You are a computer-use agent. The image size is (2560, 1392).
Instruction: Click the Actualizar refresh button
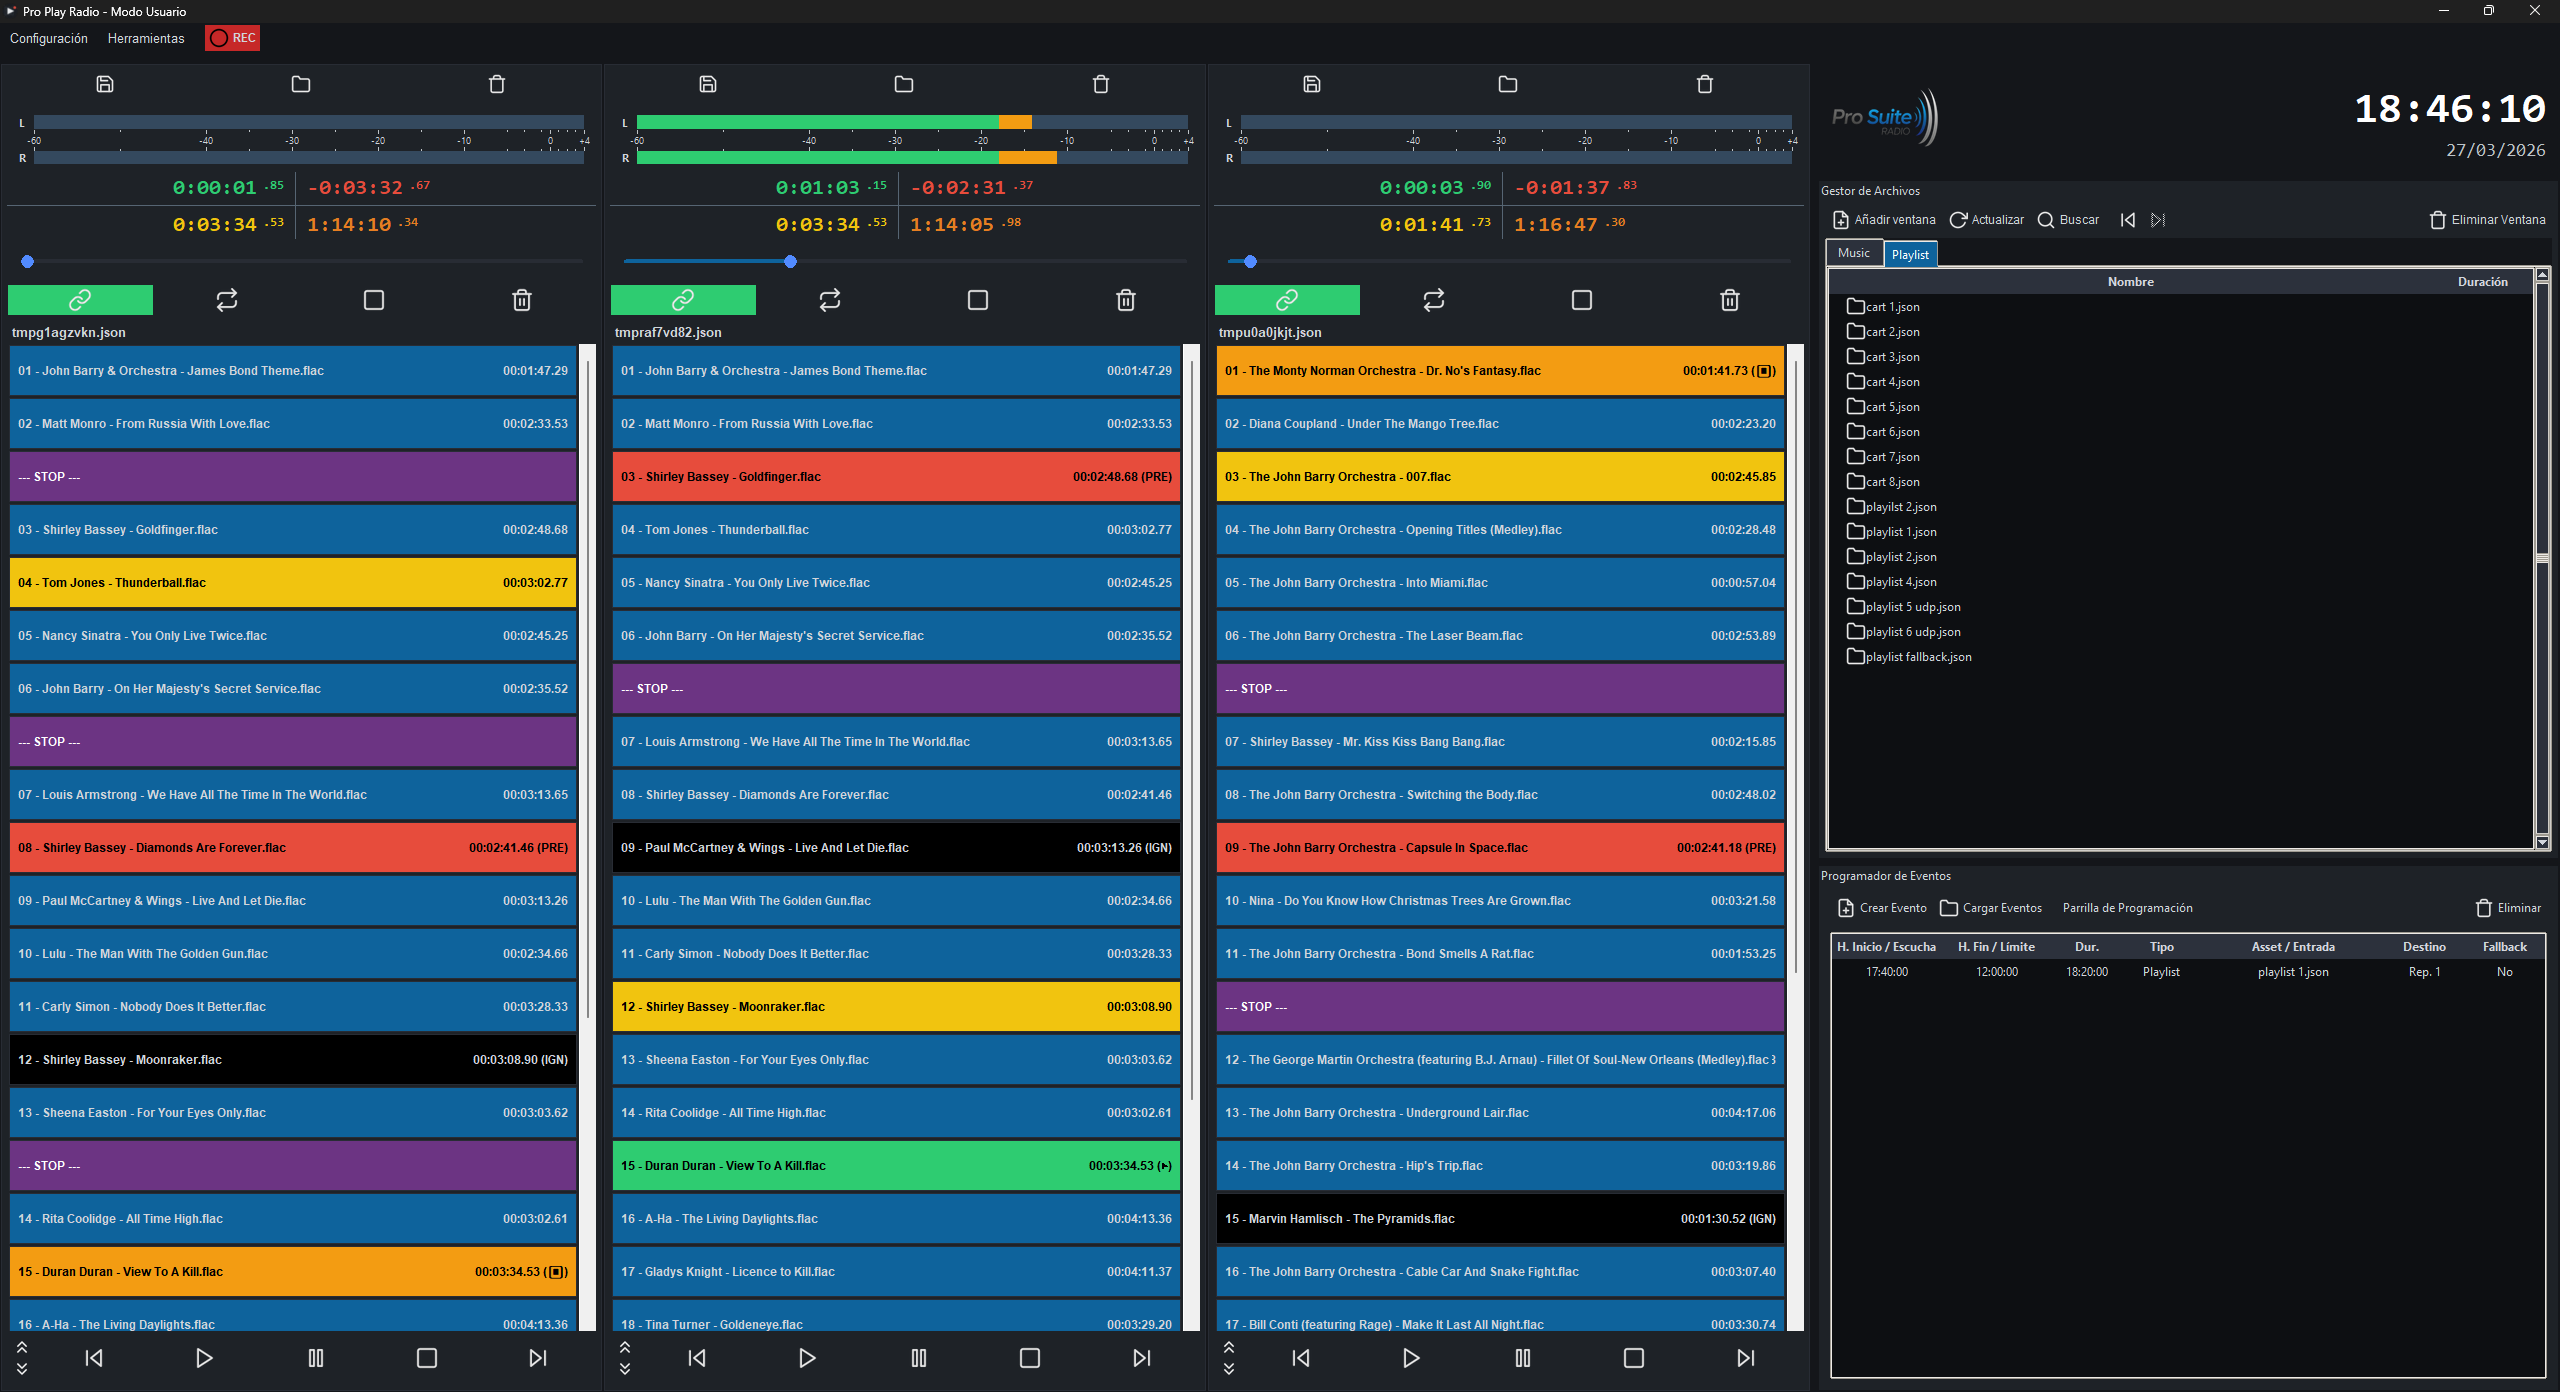click(x=1986, y=220)
